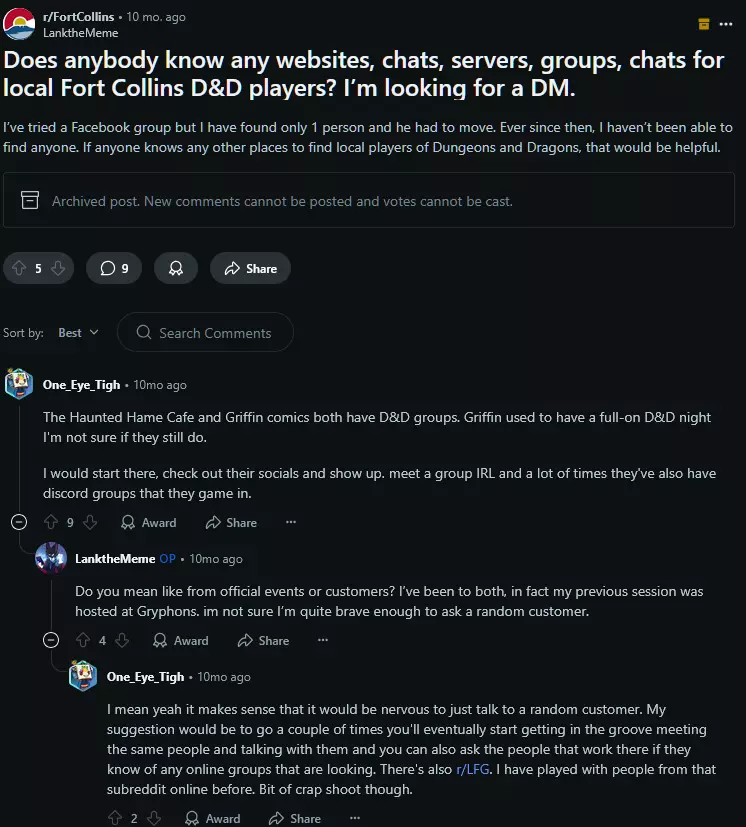Screen dimensions: 746x827
Task: Open LanktheMeme's profile from post header
Action: (x=80, y=33)
